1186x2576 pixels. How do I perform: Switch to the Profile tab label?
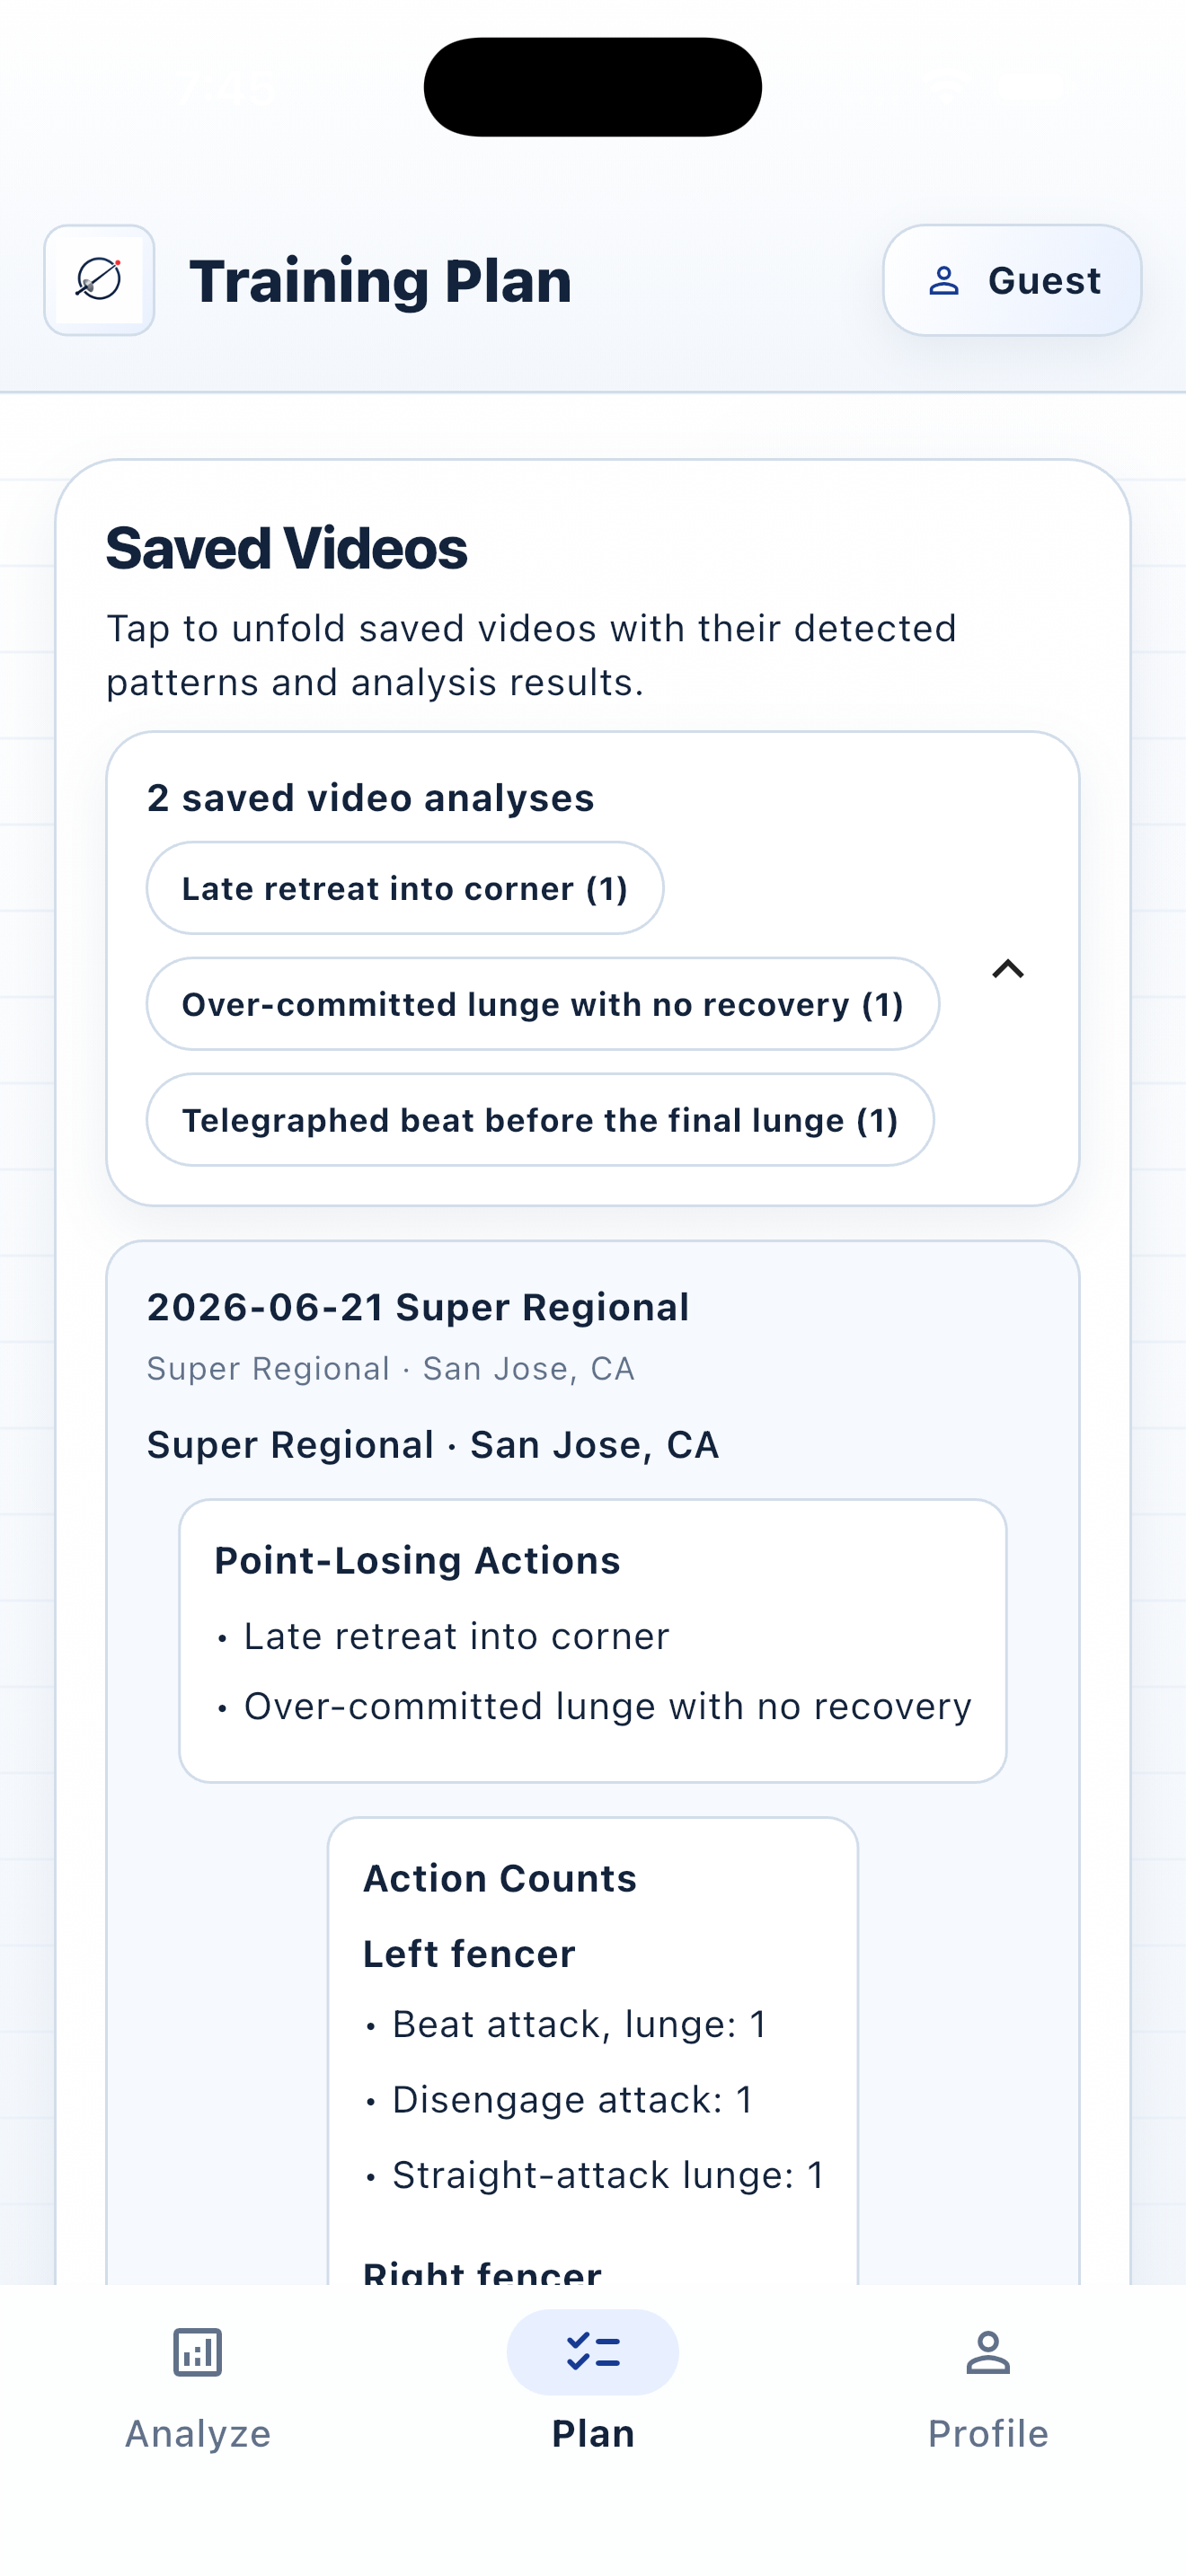(x=988, y=2433)
